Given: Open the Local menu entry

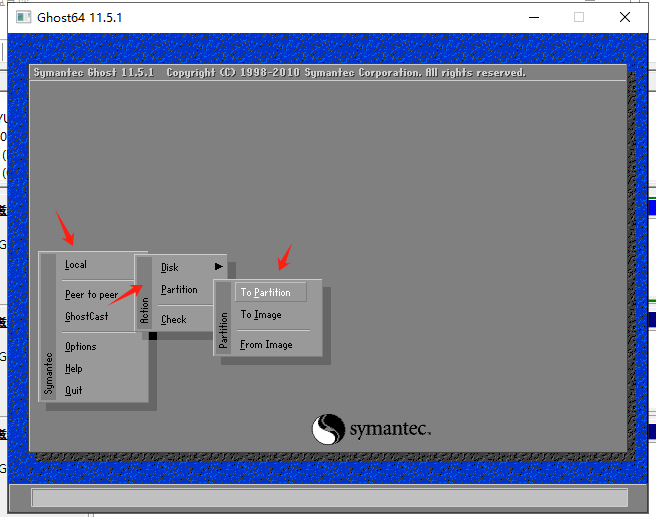Looking at the screenshot, I should (76, 265).
